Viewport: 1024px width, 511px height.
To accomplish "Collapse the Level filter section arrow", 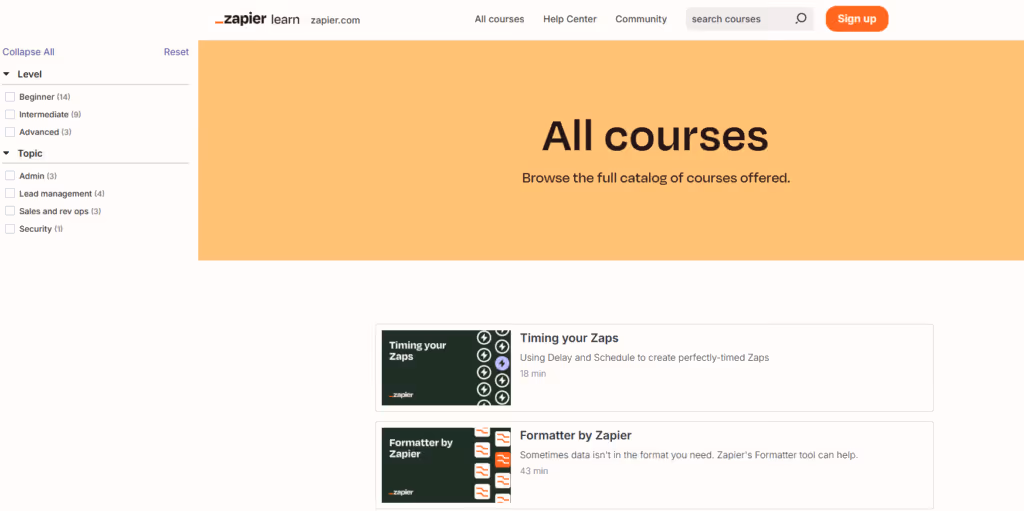I will (x=7, y=74).
